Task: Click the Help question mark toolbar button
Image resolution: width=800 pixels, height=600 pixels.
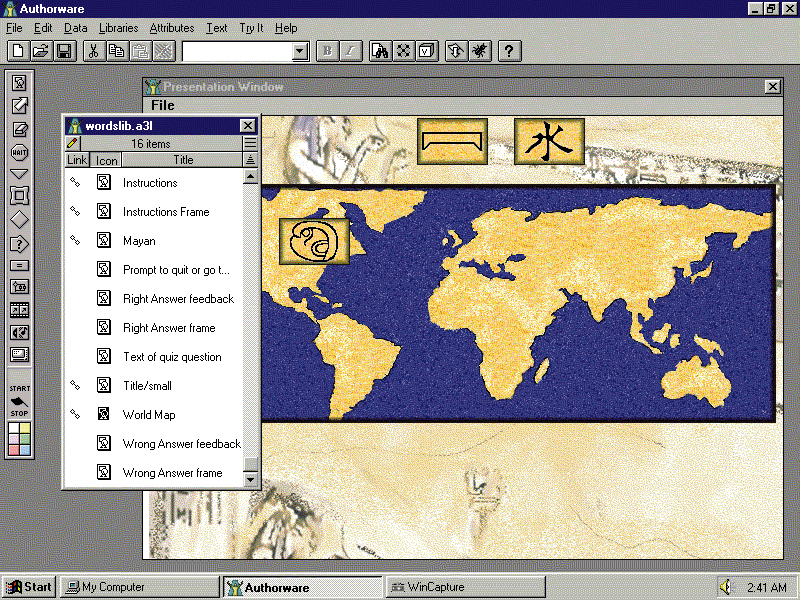Action: pos(509,51)
